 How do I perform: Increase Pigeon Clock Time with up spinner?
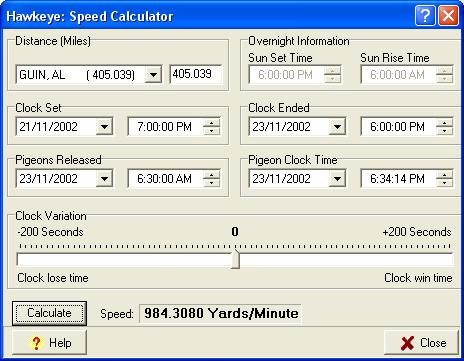444,174
